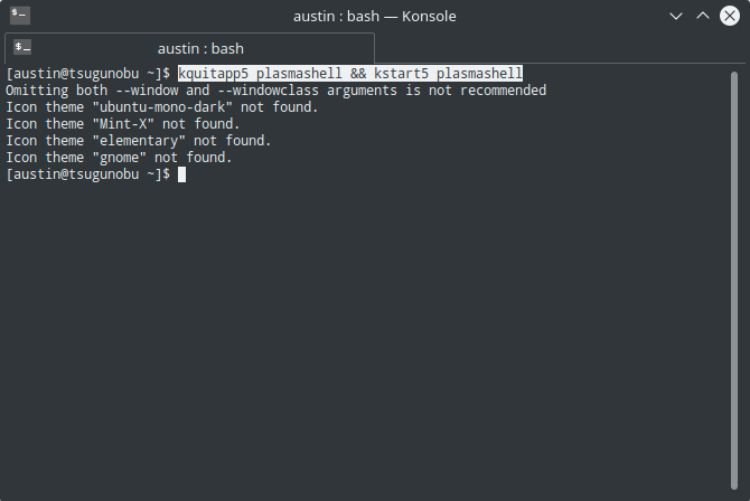This screenshot has height=501, width=750.
Task: Click the word 'kstart5' in the command
Action: [401, 73]
